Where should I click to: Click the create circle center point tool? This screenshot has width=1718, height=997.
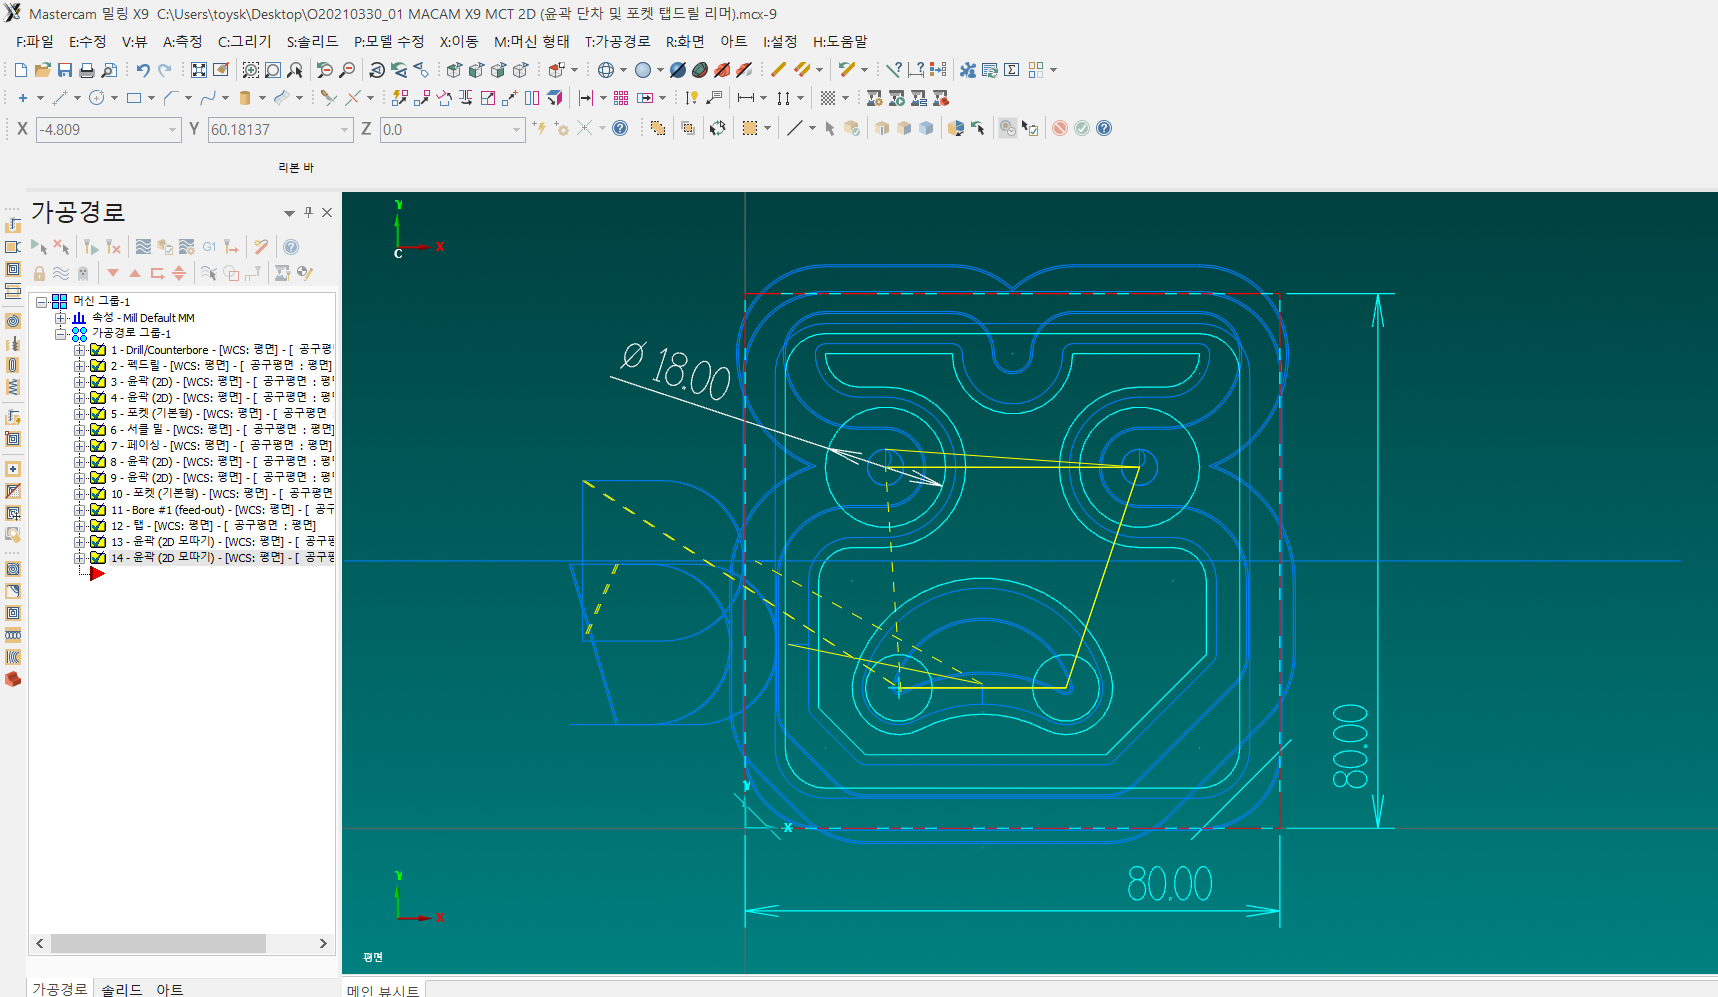tap(97, 98)
